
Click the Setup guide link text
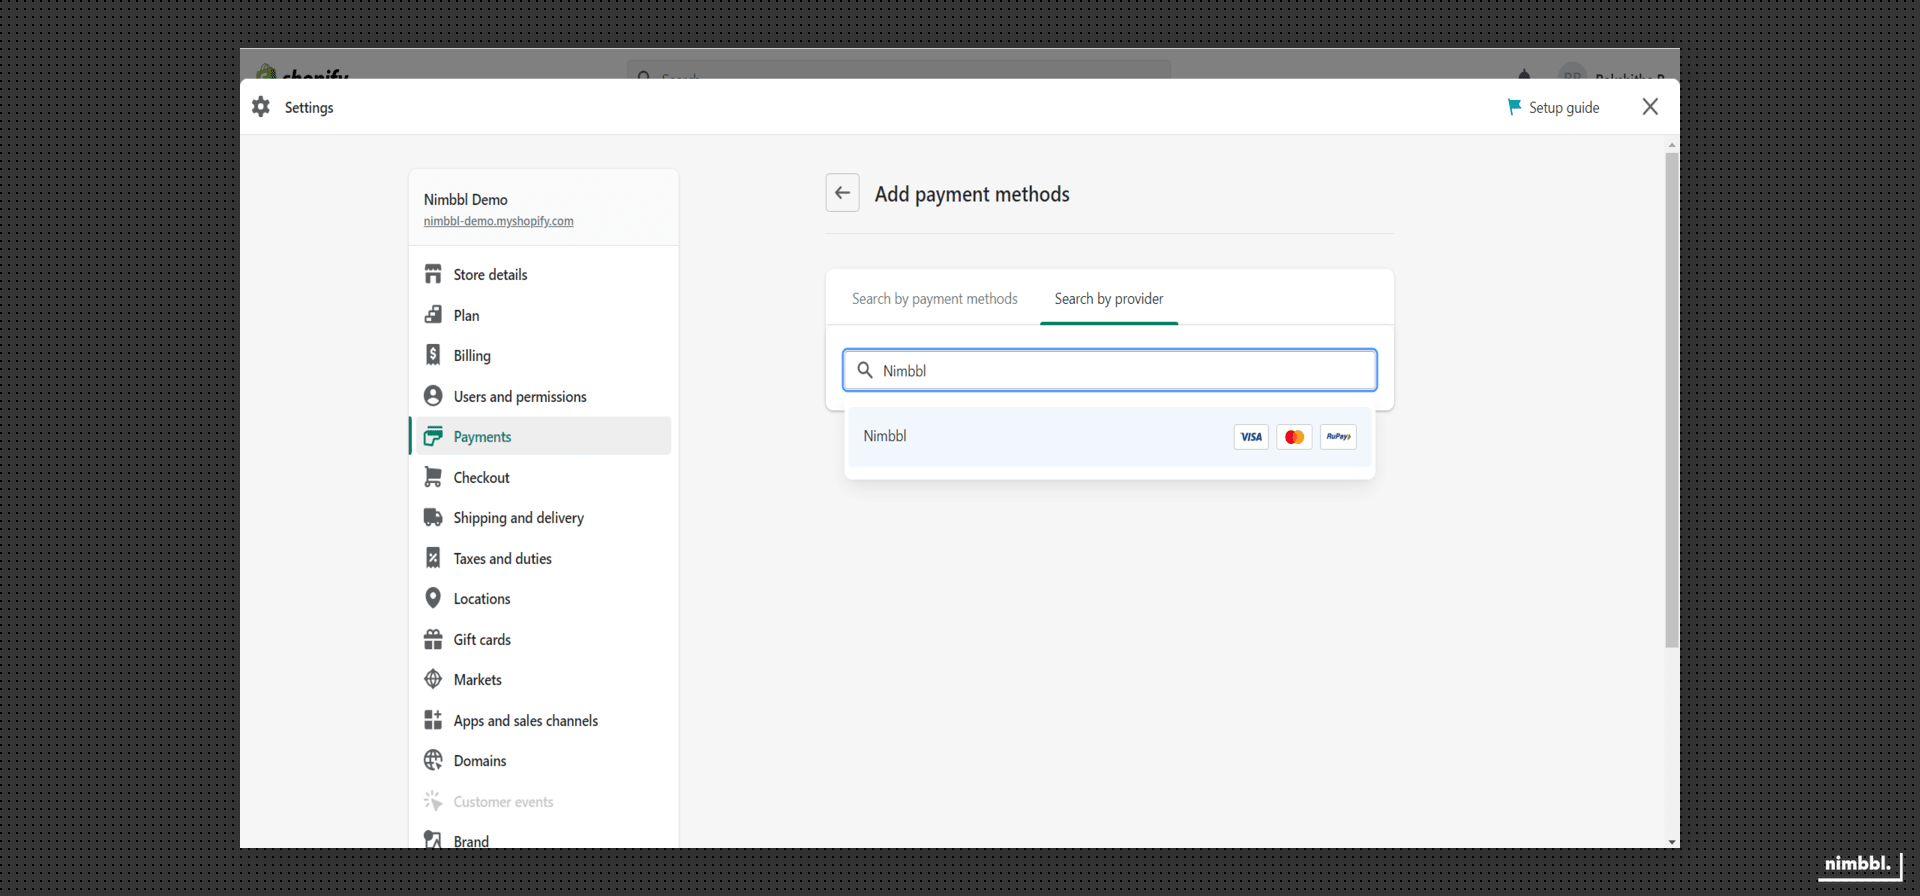click(1563, 107)
